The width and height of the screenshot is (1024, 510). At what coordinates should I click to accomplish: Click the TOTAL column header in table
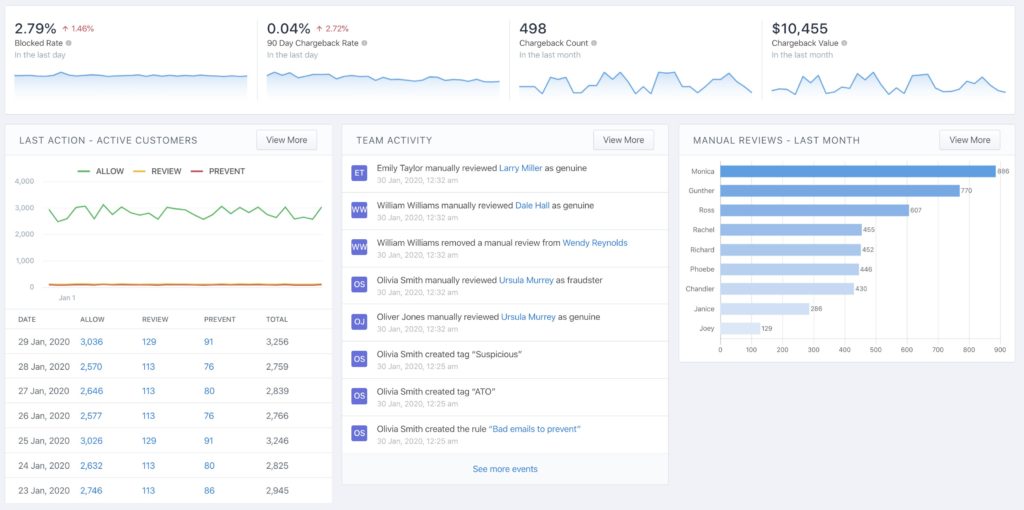[277, 319]
